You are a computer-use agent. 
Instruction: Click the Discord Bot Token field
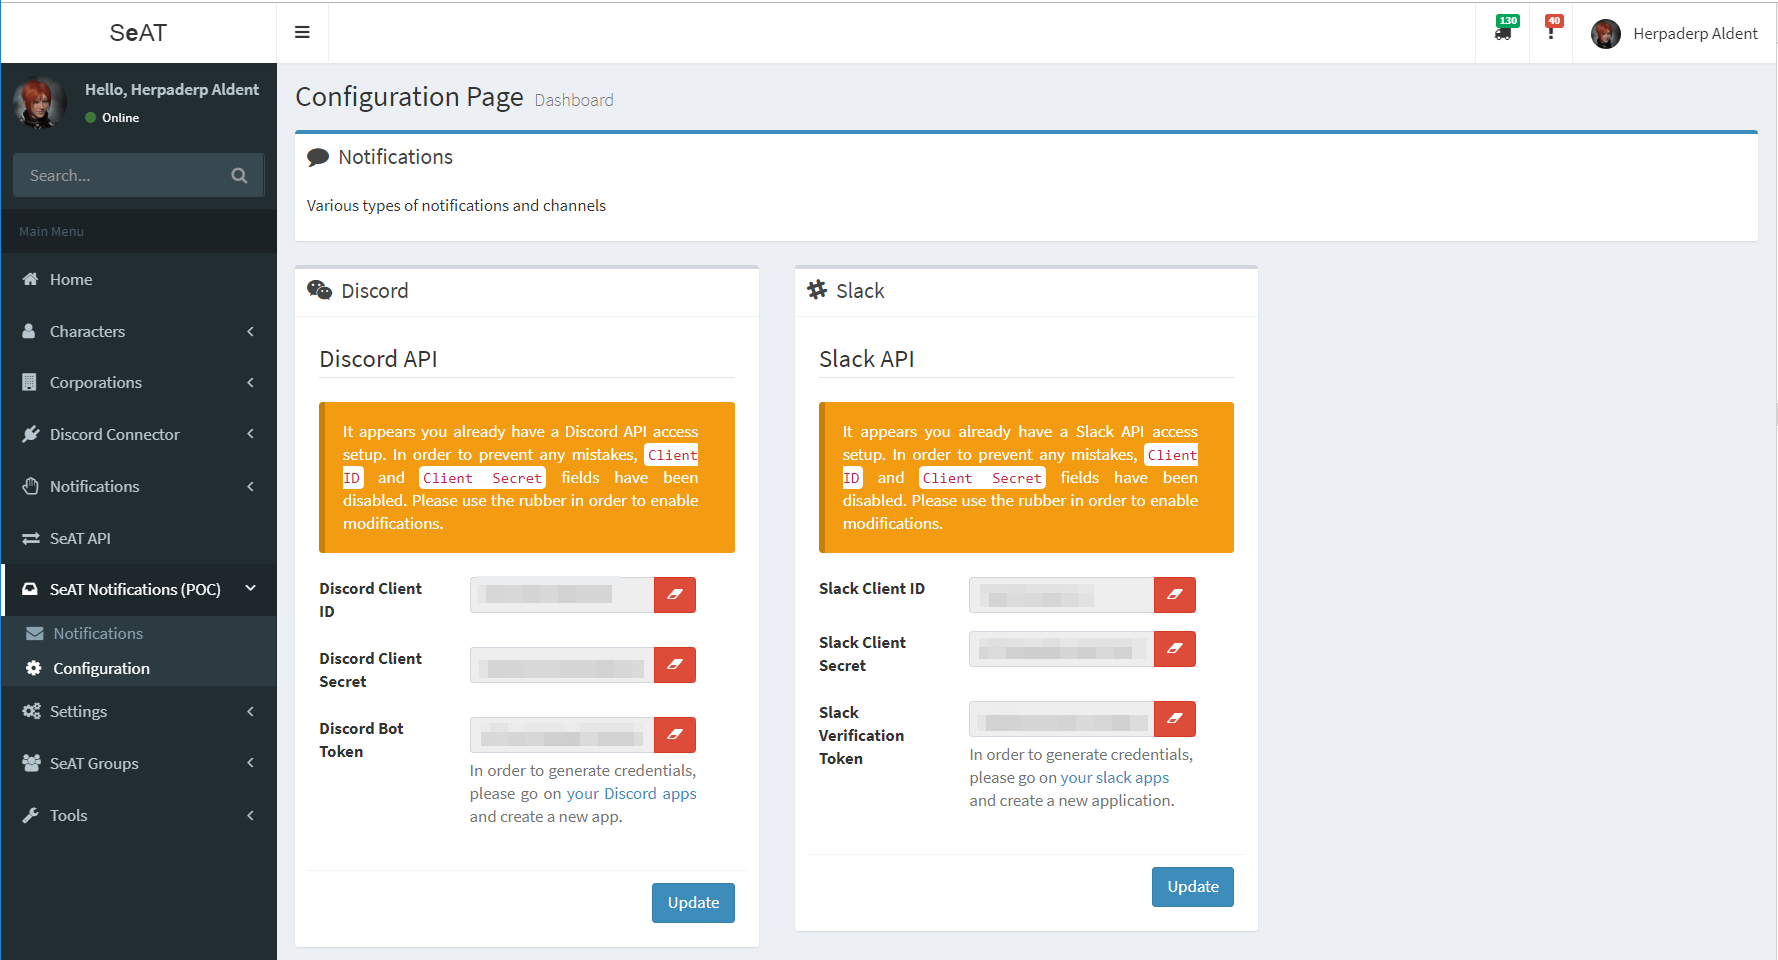pyautogui.click(x=562, y=735)
